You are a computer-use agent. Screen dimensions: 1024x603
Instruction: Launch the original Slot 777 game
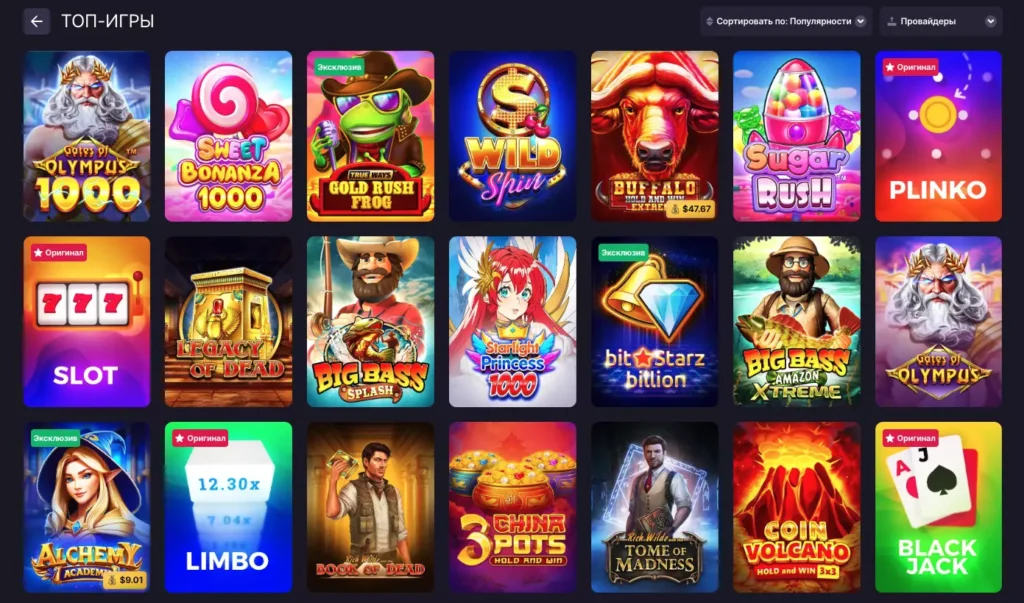(x=87, y=322)
